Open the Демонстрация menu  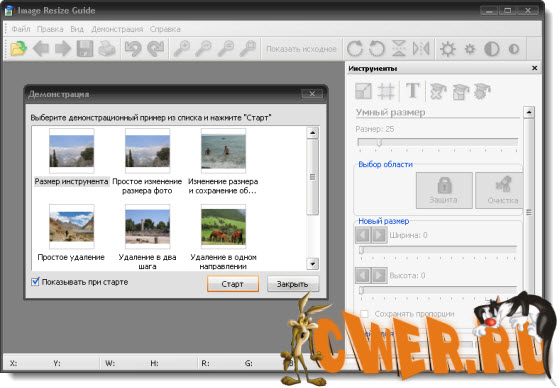(117, 29)
